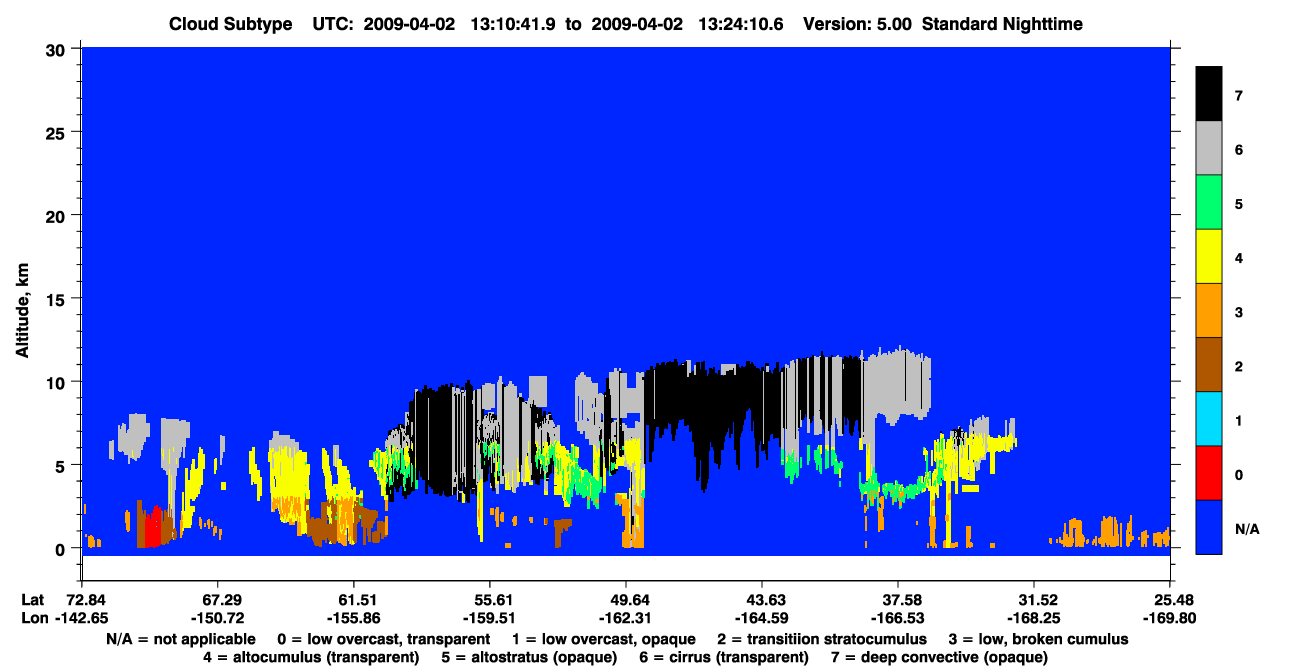
Task: Click '4 = altocumulus (transparent)' legend text
Action: click(x=311, y=657)
